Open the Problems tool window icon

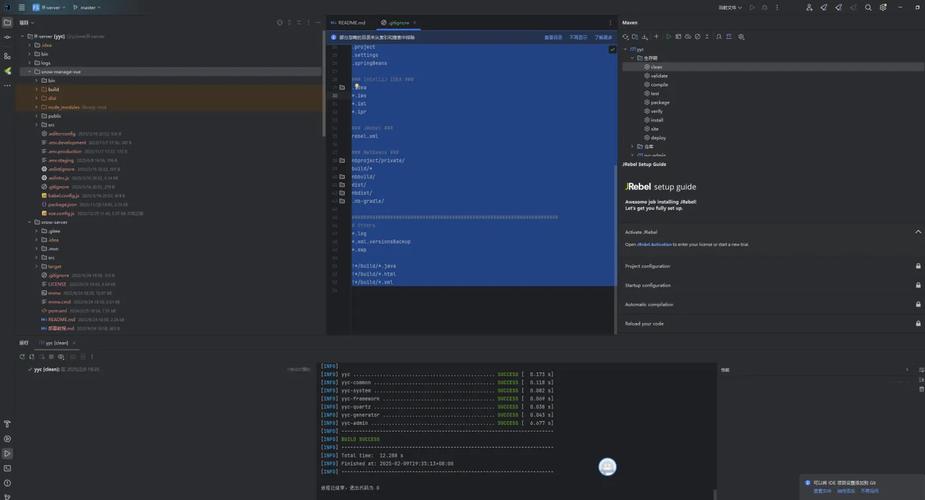click(7, 483)
